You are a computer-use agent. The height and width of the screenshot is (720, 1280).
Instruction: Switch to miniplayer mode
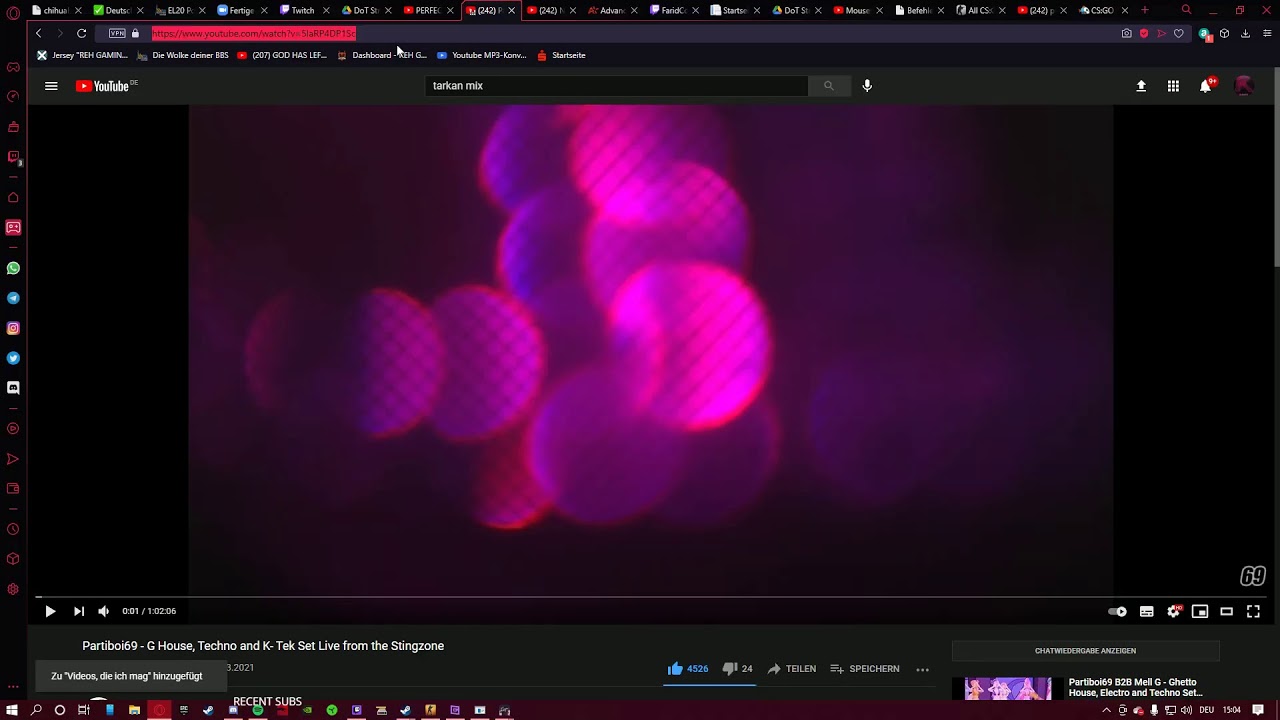coord(1200,611)
